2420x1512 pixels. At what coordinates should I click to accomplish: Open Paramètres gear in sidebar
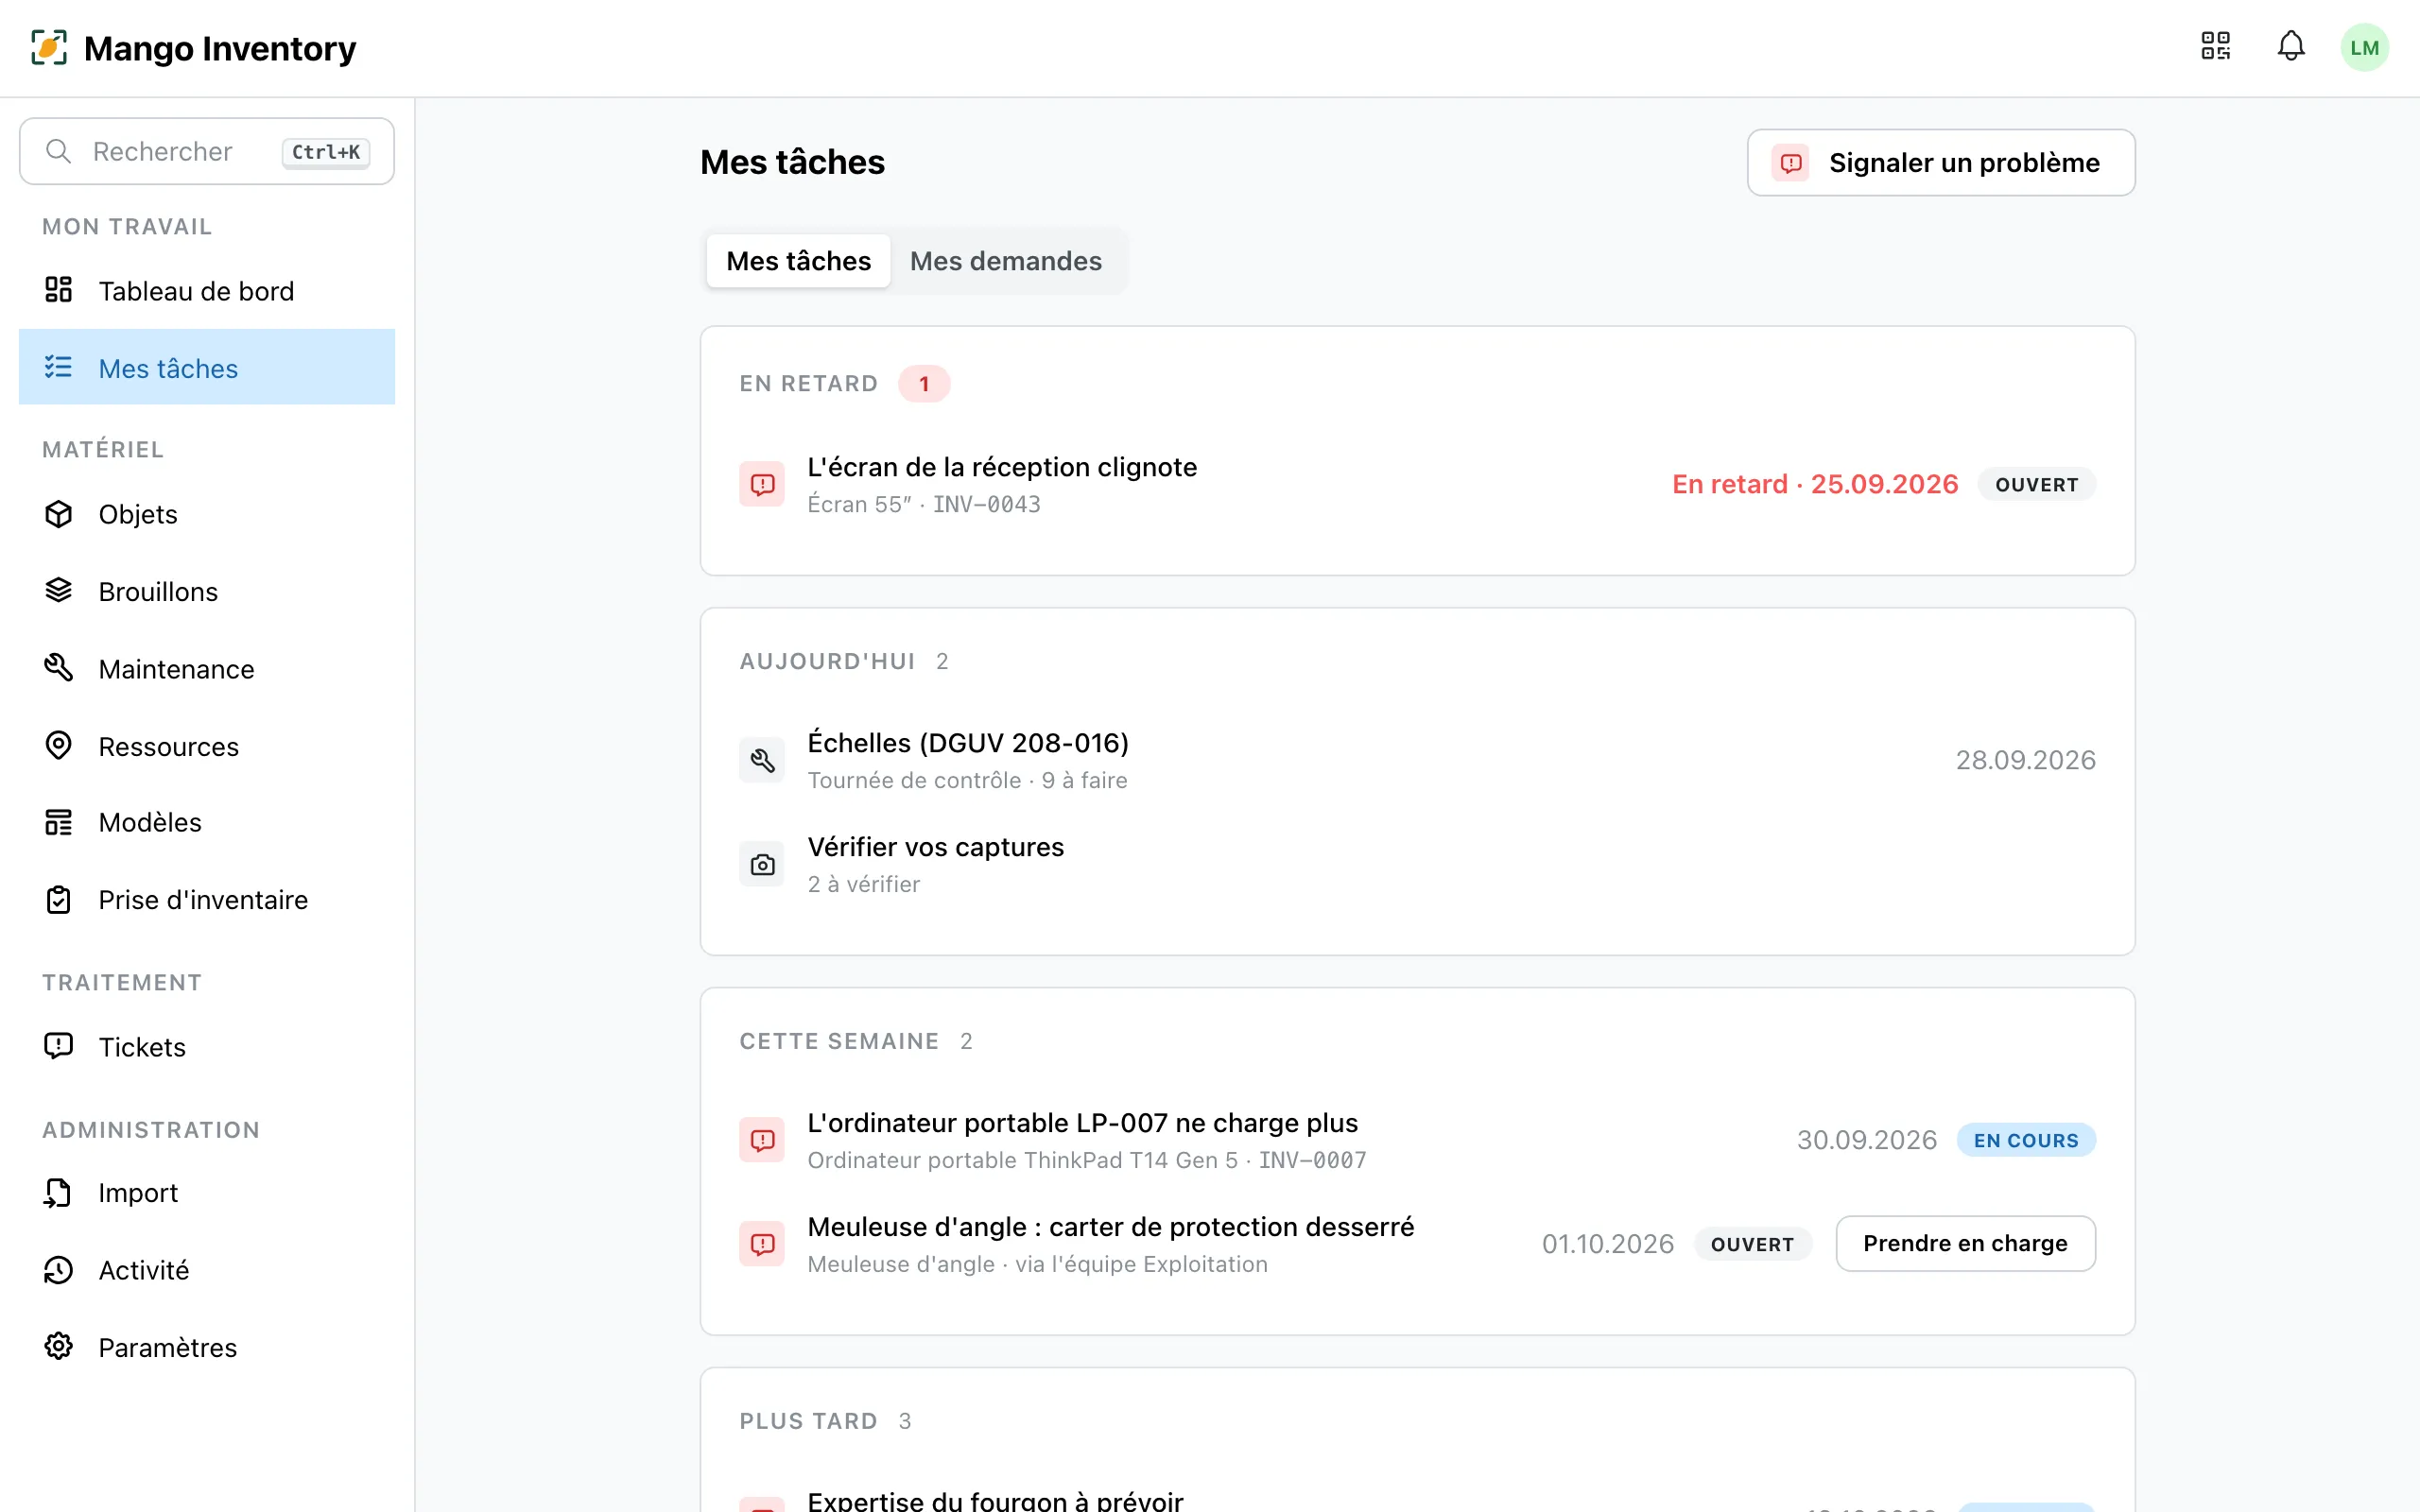tap(207, 1347)
